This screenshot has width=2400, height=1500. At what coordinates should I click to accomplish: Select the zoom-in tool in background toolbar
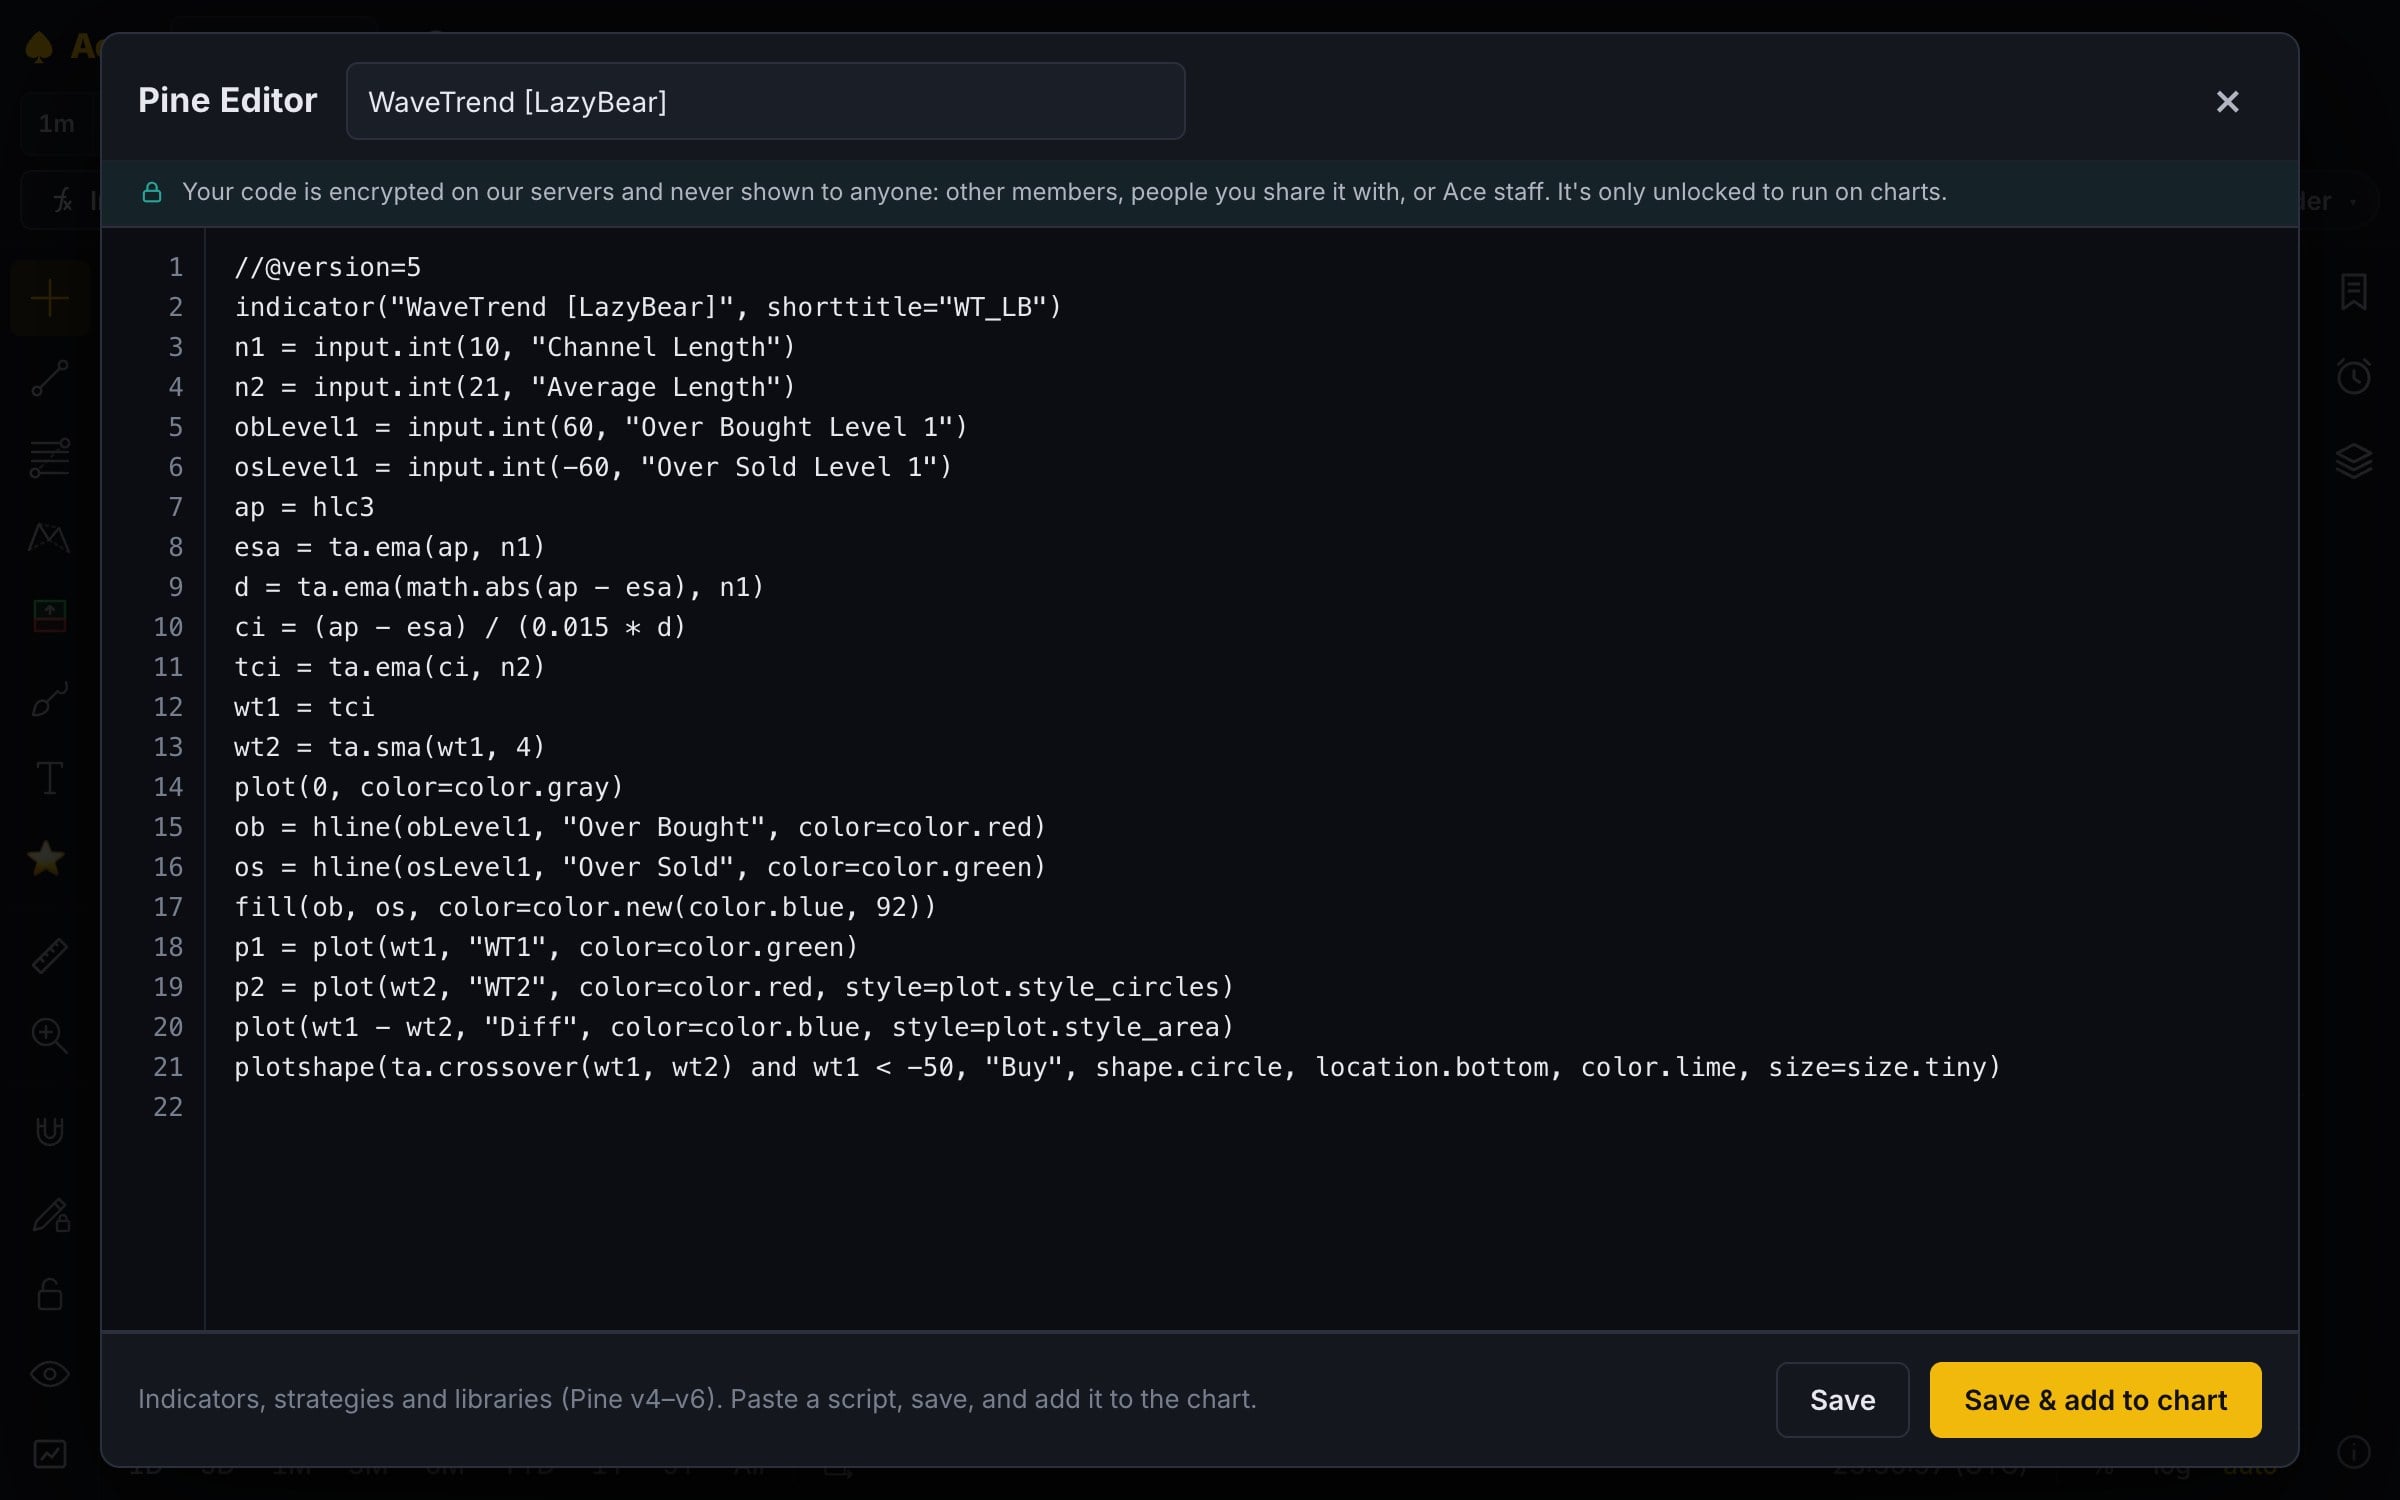pyautogui.click(x=49, y=1035)
